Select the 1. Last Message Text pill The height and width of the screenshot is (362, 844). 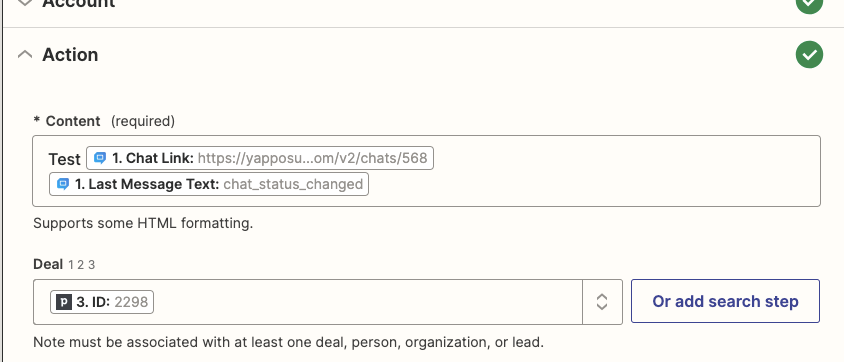click(209, 184)
